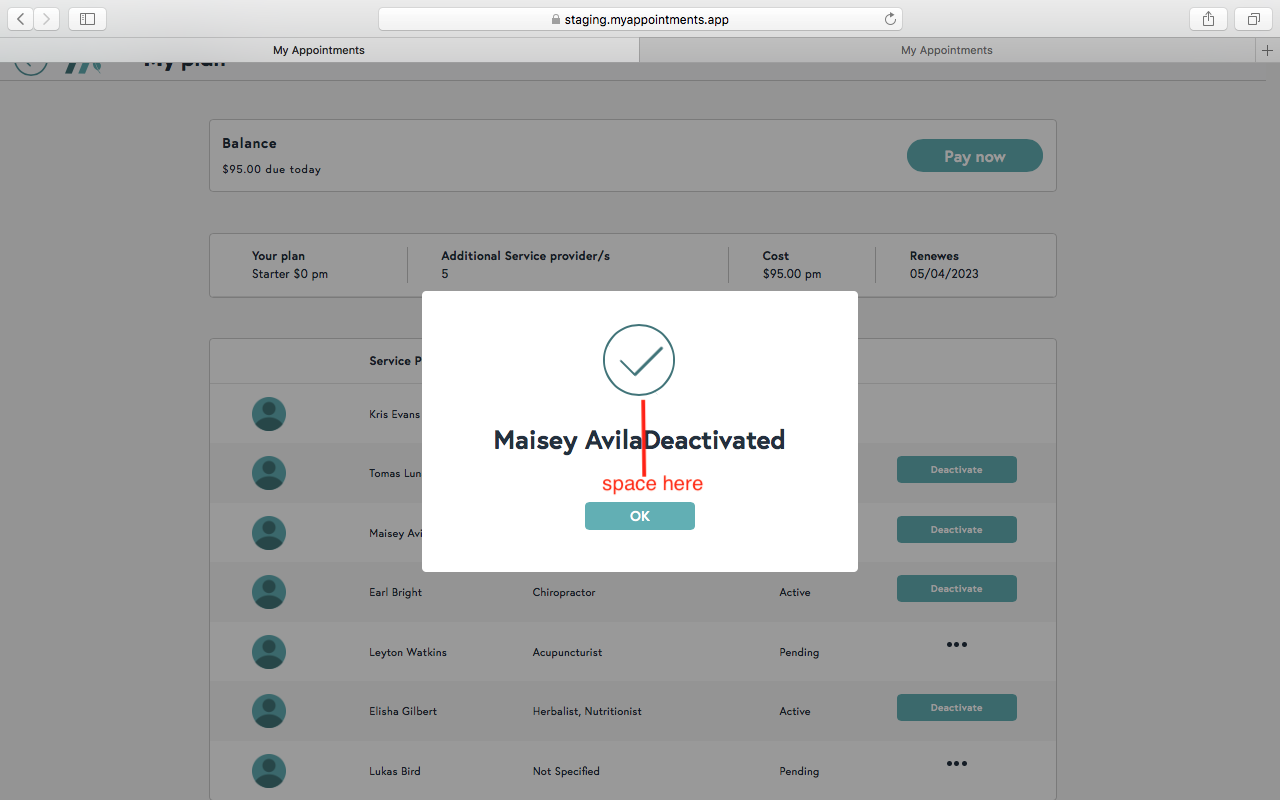Open the three-dot menu for Lukas Bird

(956, 764)
